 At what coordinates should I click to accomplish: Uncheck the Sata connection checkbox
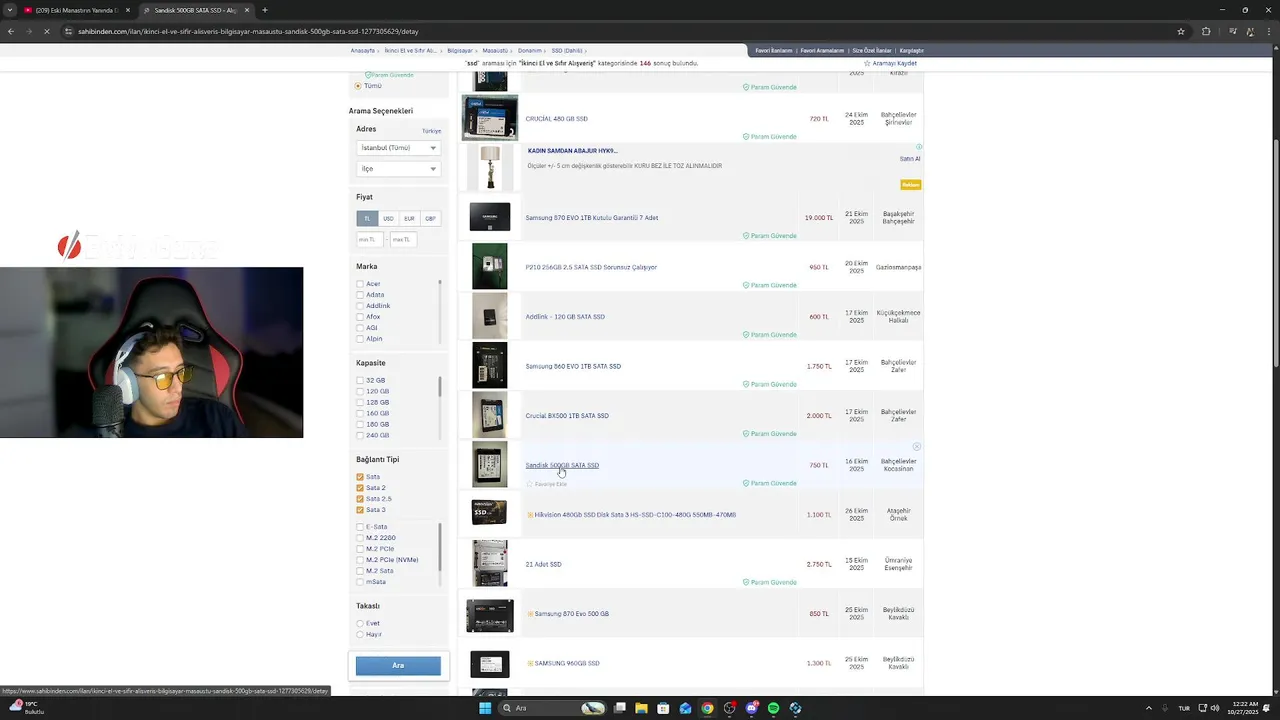[360, 477]
